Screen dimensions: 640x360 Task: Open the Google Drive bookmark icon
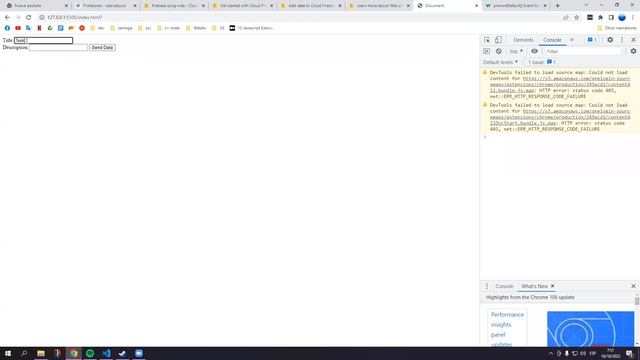click(x=50, y=28)
